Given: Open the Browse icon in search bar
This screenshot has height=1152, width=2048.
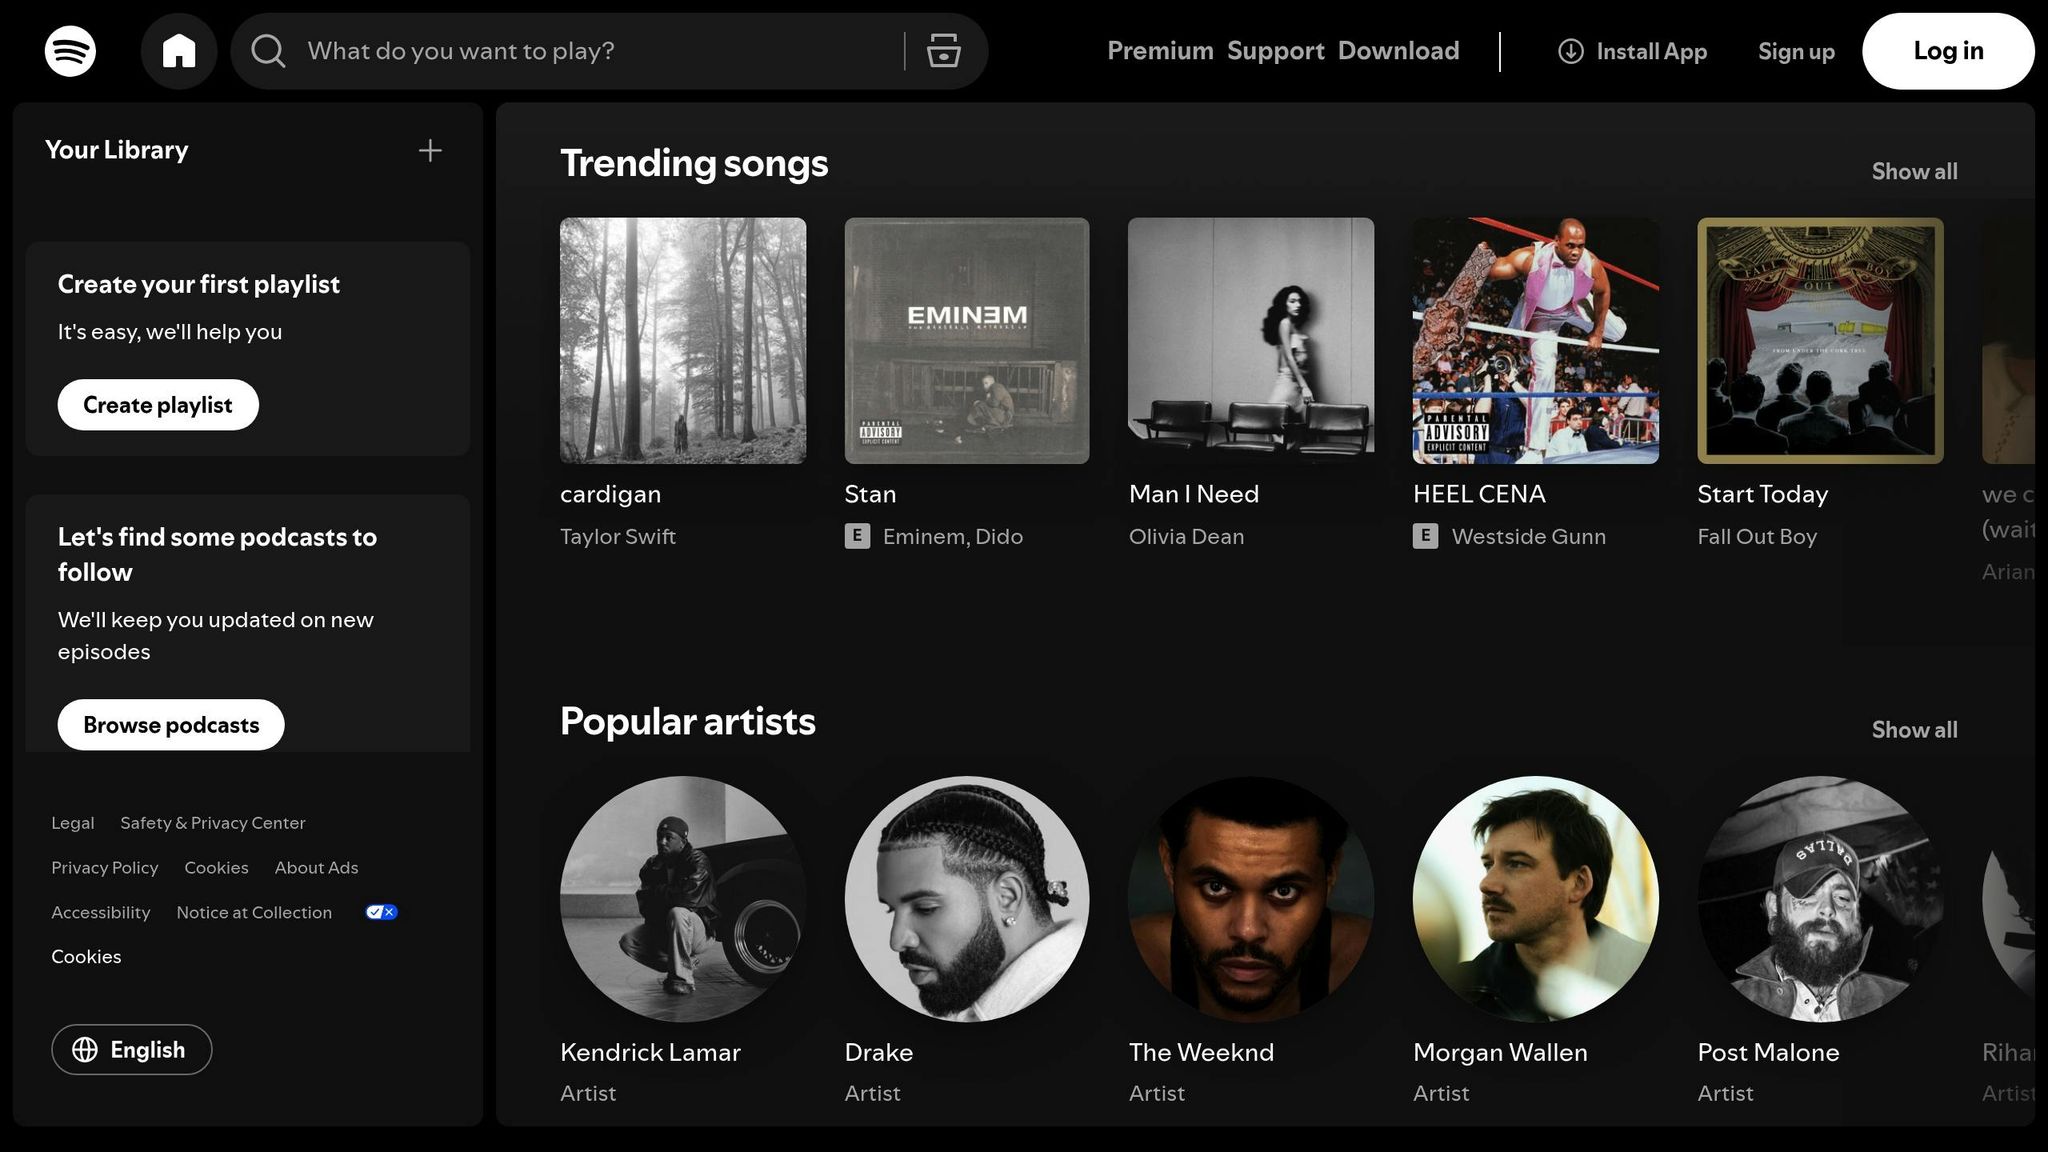Looking at the screenshot, I should [x=943, y=51].
